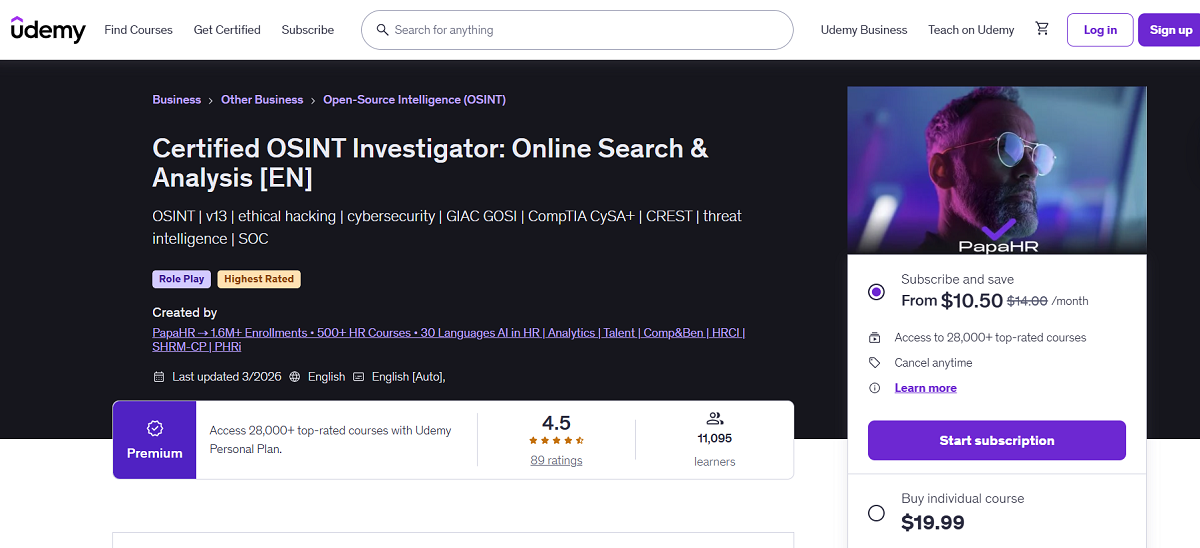This screenshot has width=1200, height=548.
Task: Open Teach on Udemy
Action: (x=971, y=30)
